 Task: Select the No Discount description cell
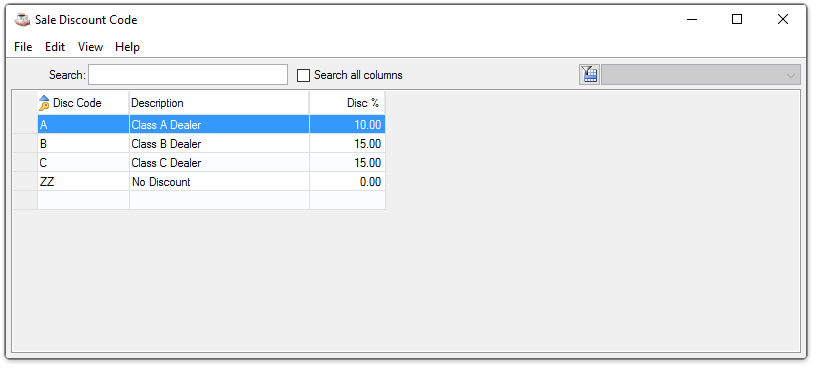click(219, 182)
